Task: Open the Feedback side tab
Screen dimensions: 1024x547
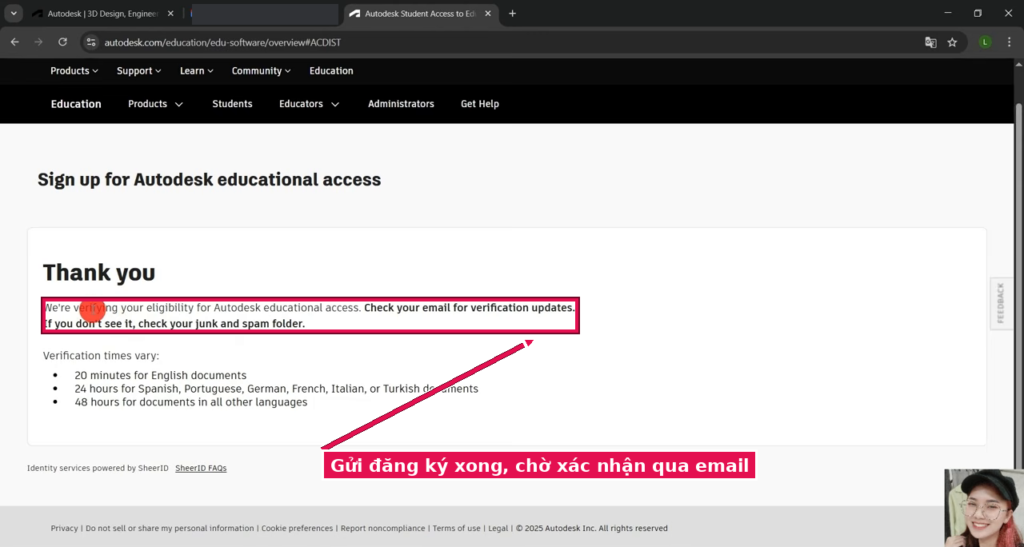Action: (x=1000, y=303)
